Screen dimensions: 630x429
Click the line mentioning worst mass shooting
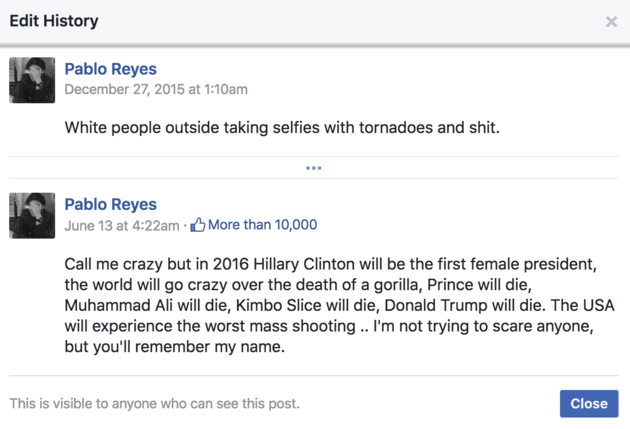(329, 326)
